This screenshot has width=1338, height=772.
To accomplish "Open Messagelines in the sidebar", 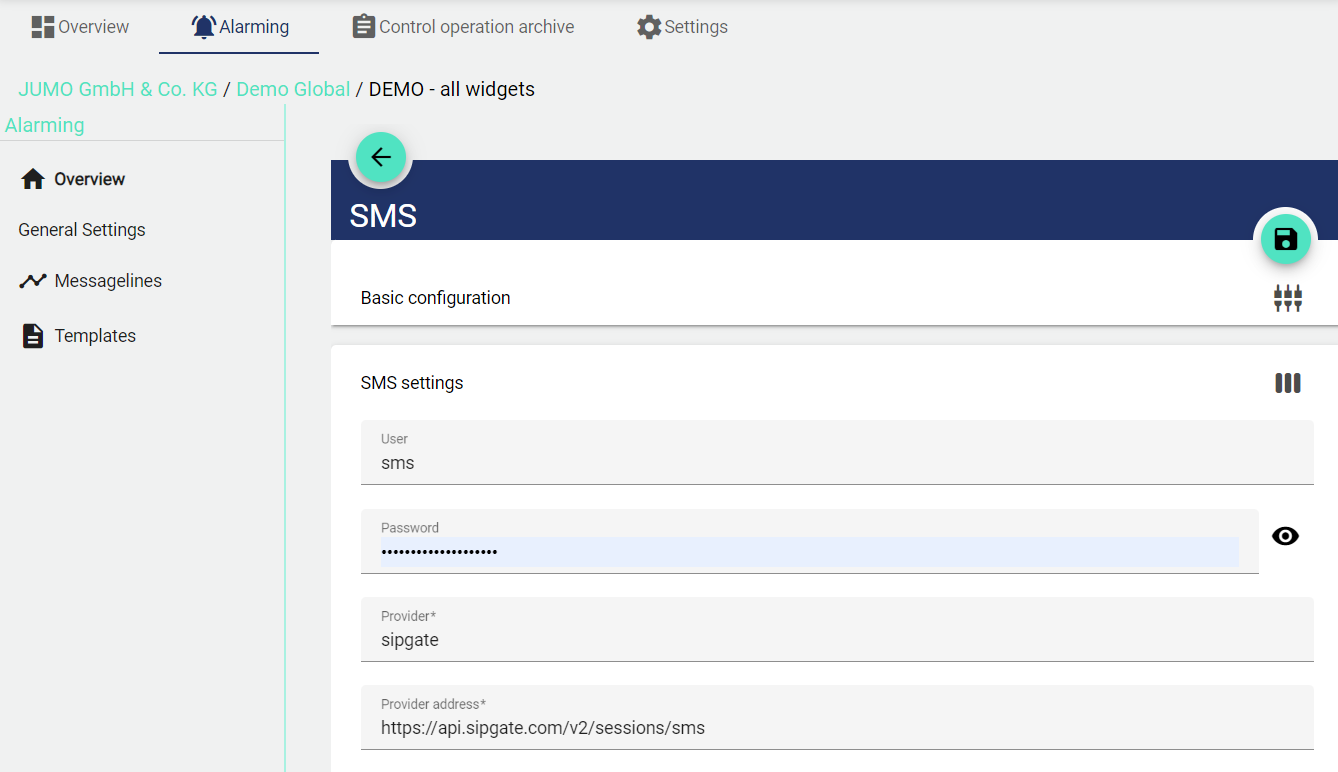I will pyautogui.click(x=108, y=281).
